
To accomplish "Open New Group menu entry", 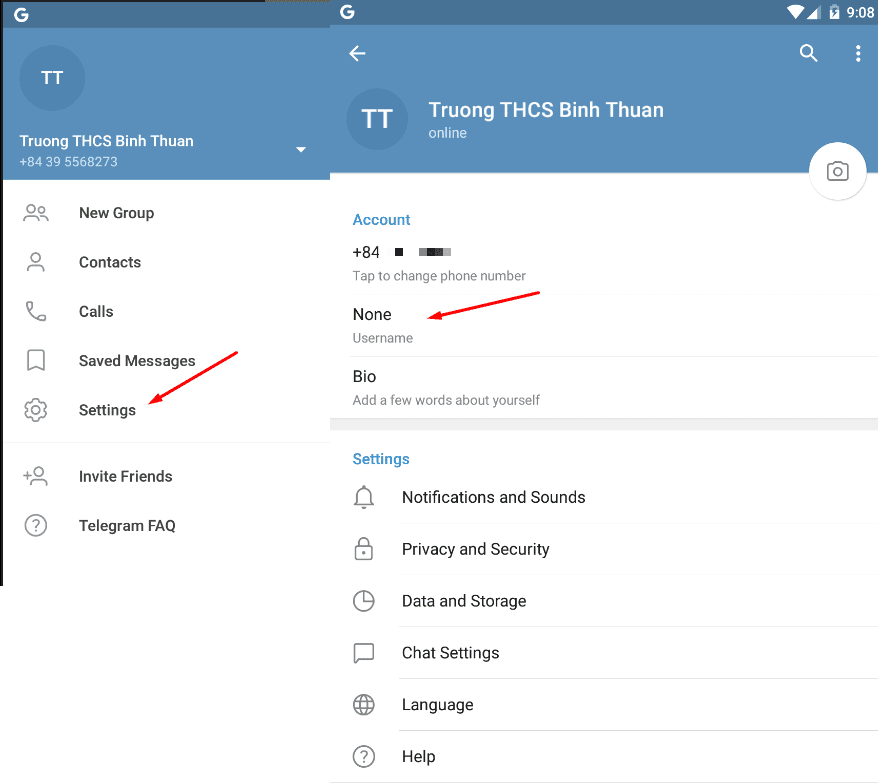I will click(166, 213).
